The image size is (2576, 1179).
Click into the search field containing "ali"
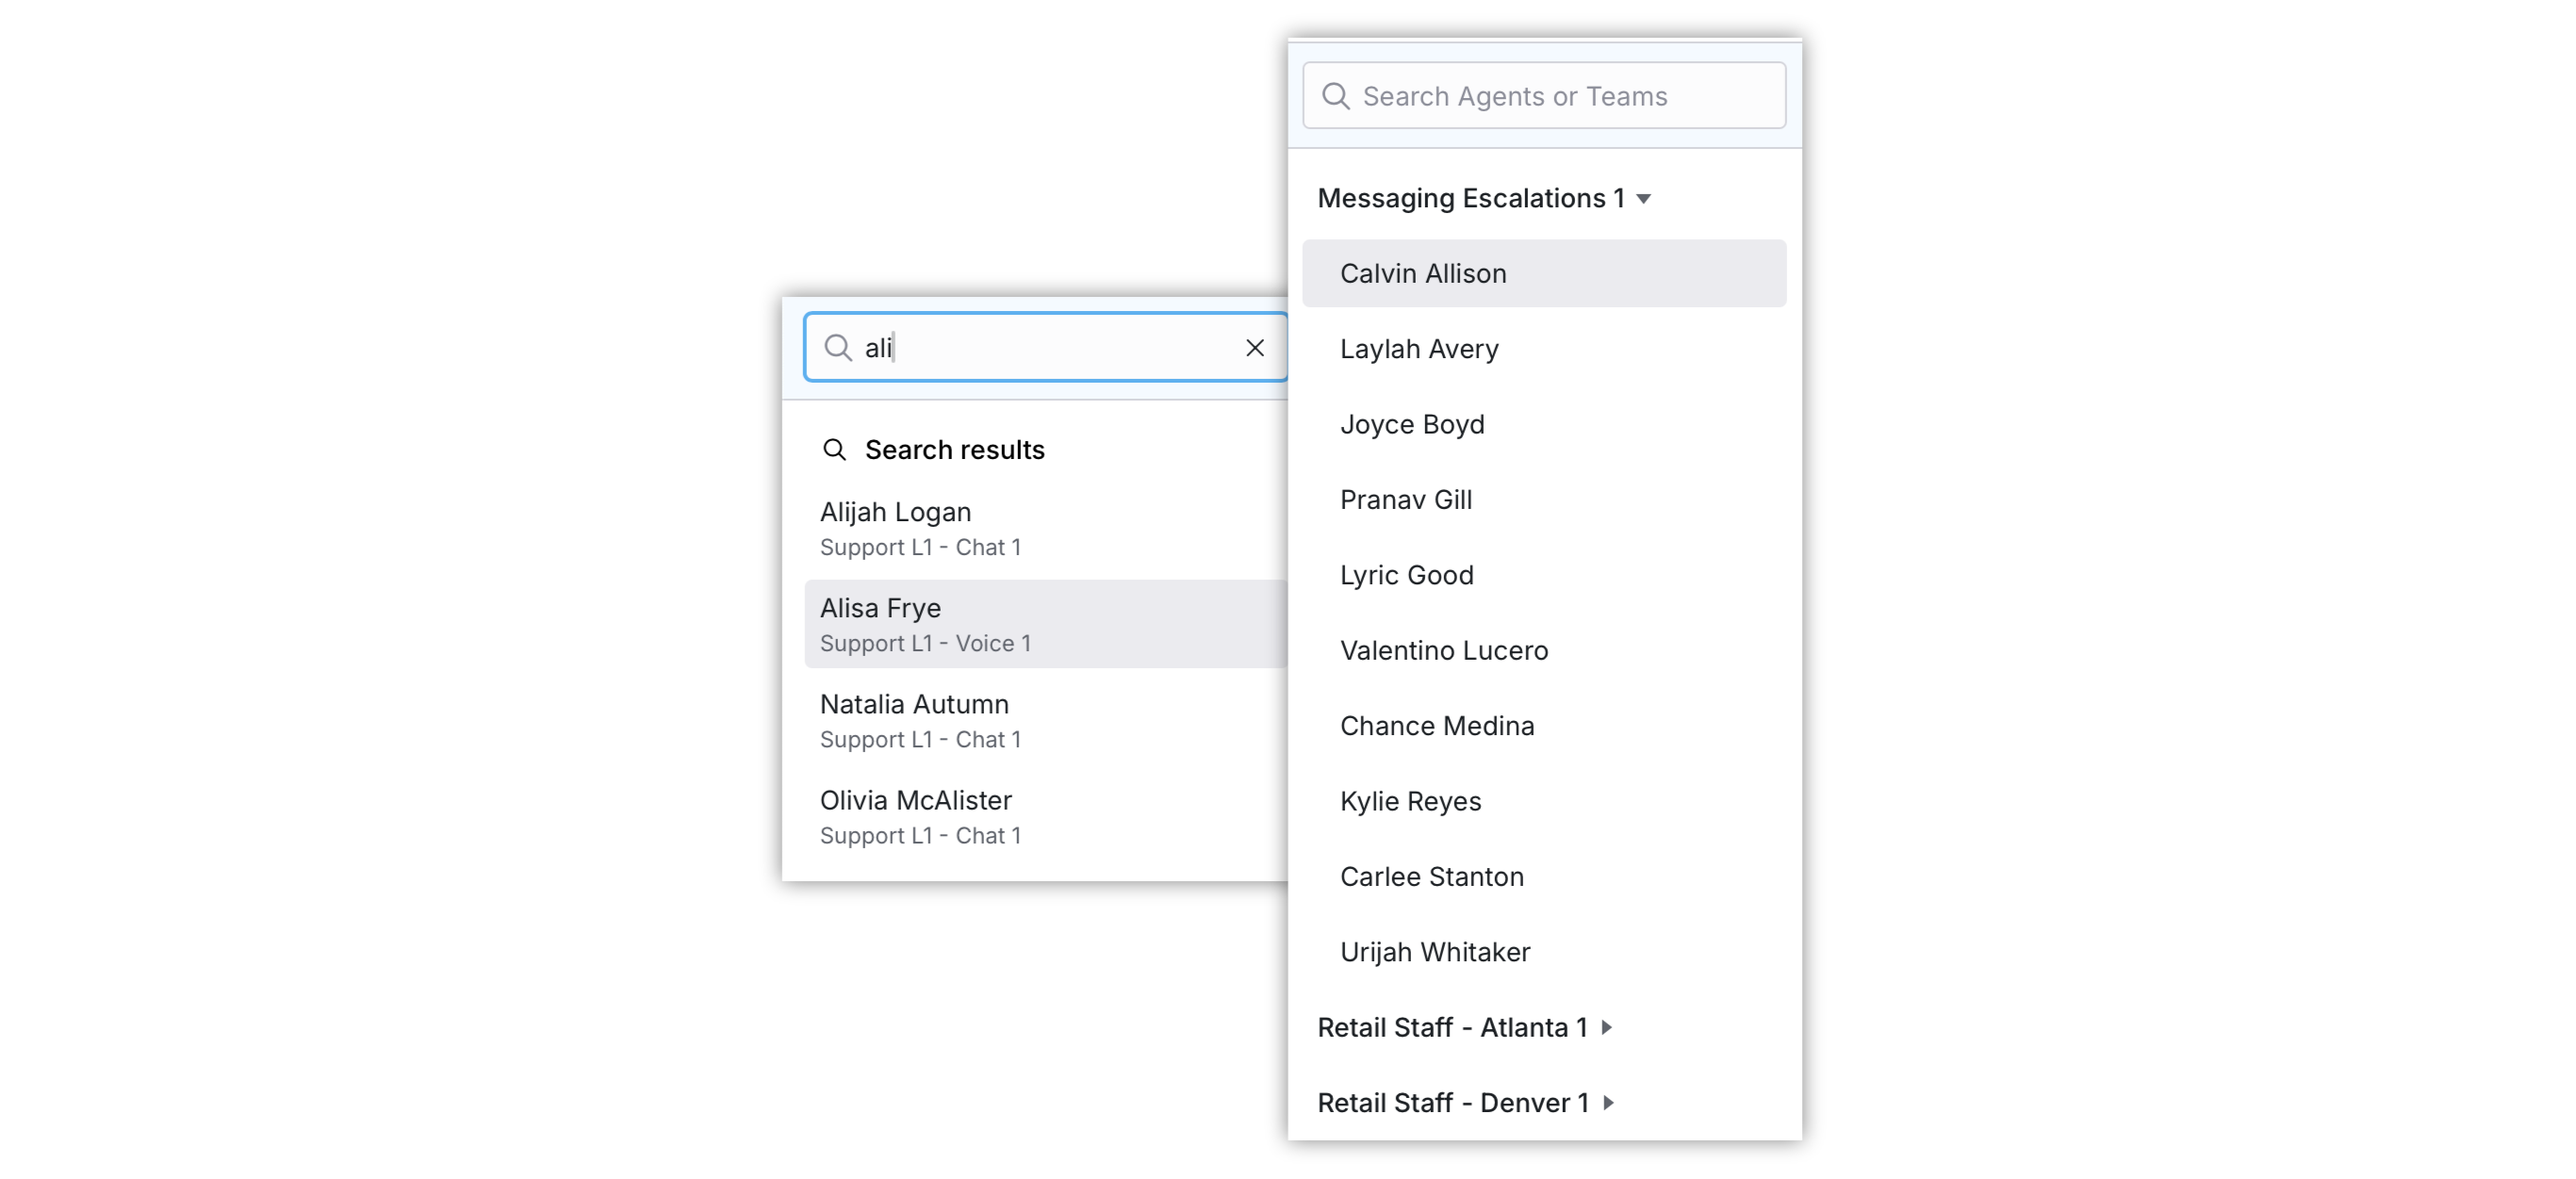(x=1045, y=347)
